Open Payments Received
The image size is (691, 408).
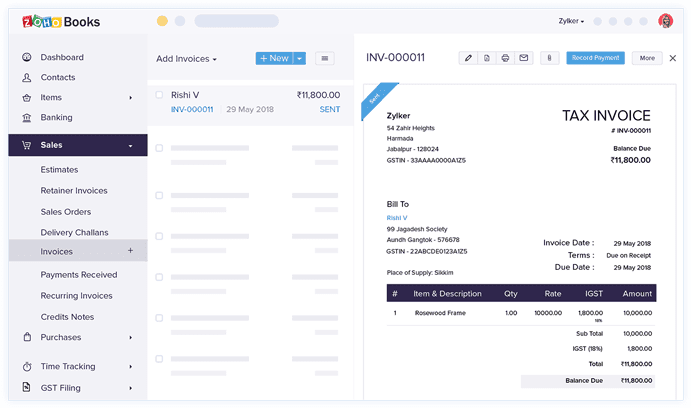tap(79, 275)
